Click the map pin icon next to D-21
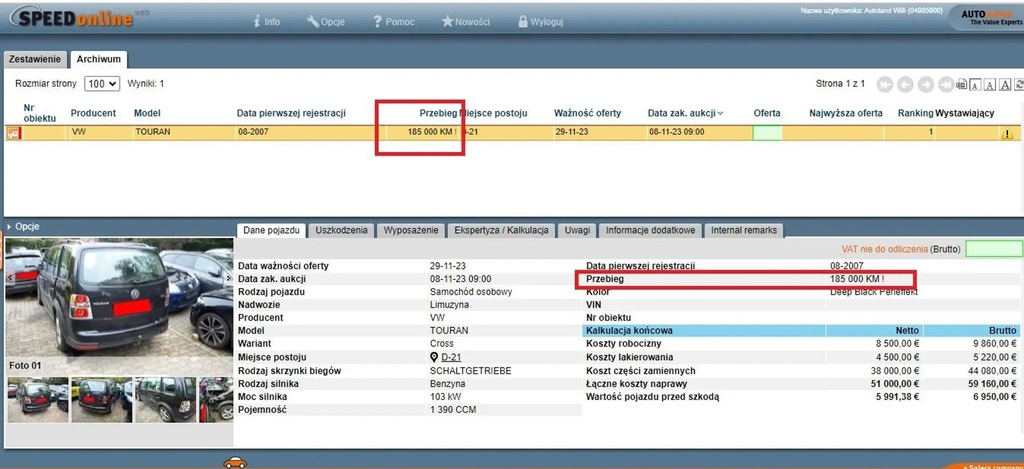Viewport: 1024px width, 469px height. [434, 357]
